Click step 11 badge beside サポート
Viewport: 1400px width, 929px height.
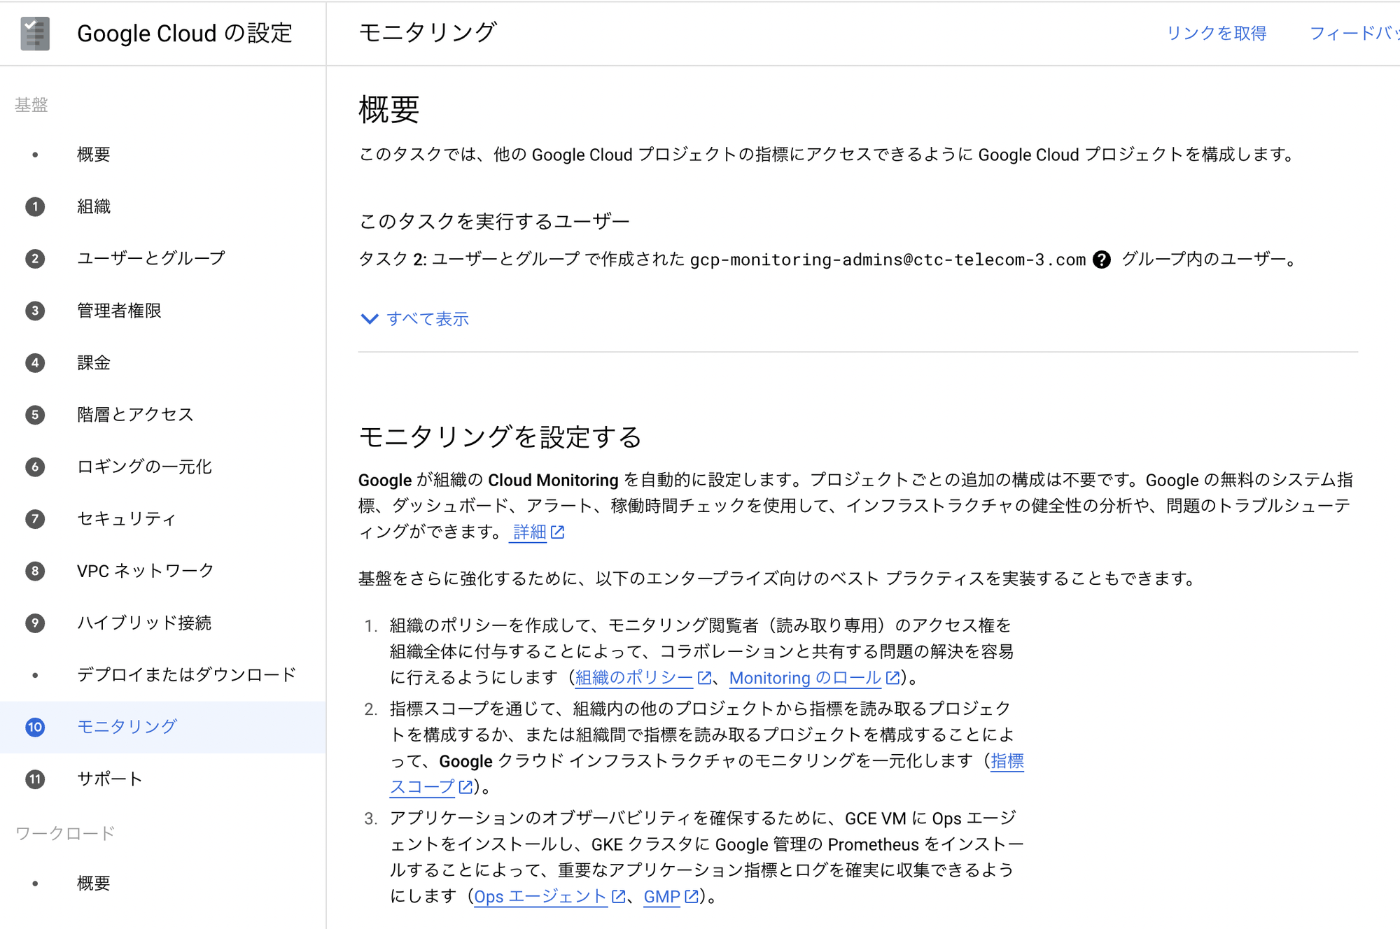pos(35,779)
